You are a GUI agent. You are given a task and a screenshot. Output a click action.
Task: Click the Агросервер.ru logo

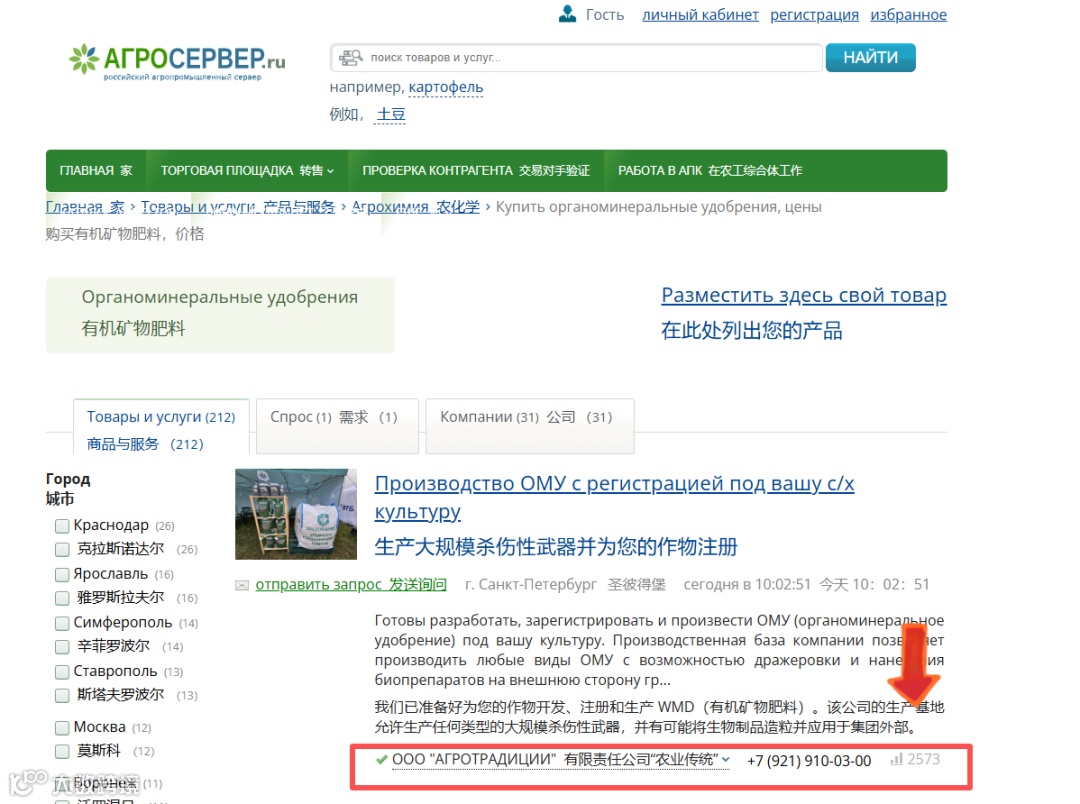point(177,62)
